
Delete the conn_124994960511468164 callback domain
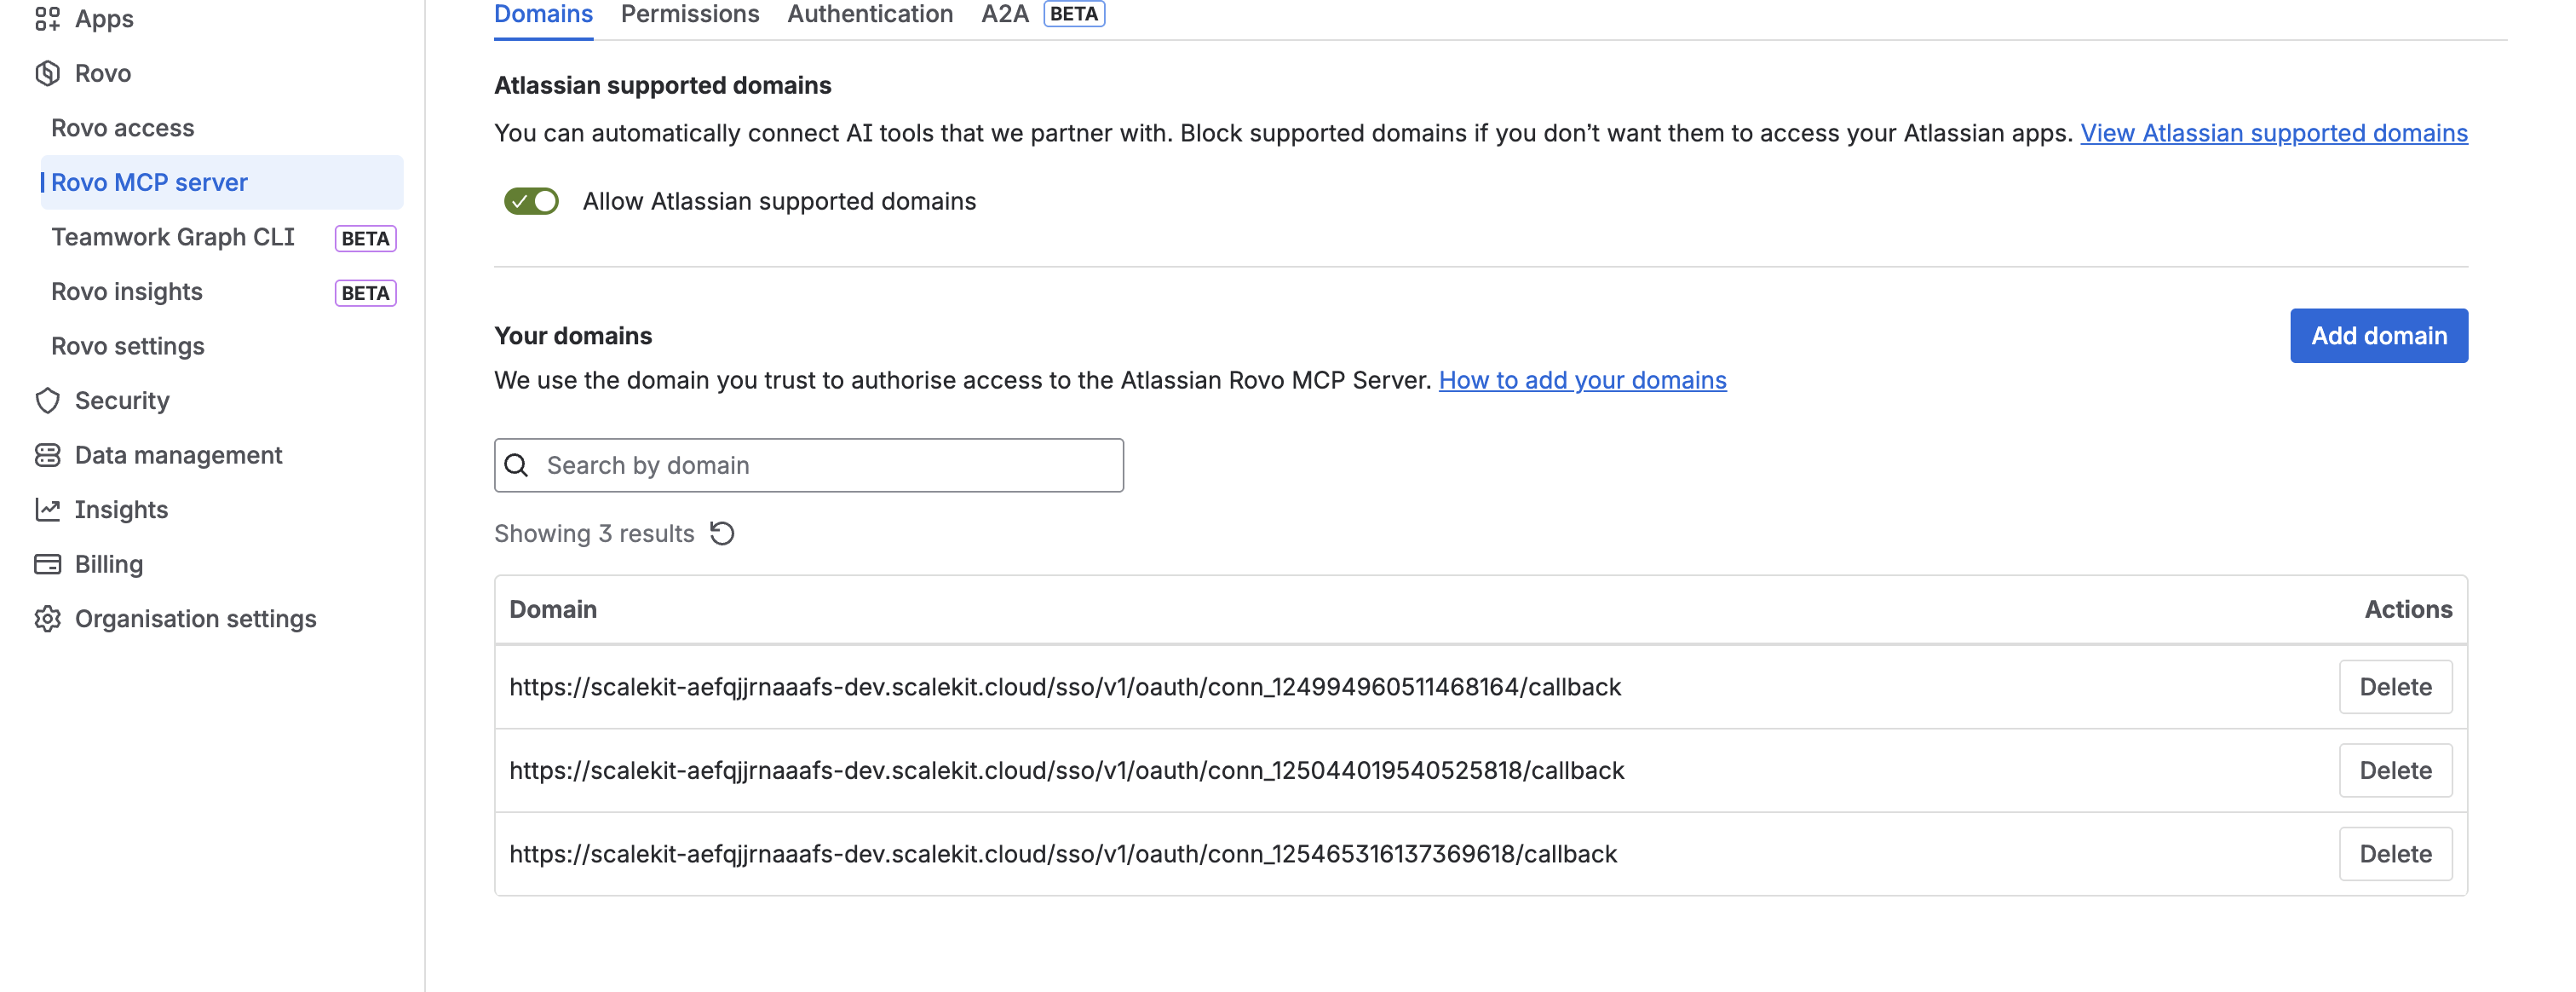coord(2396,687)
